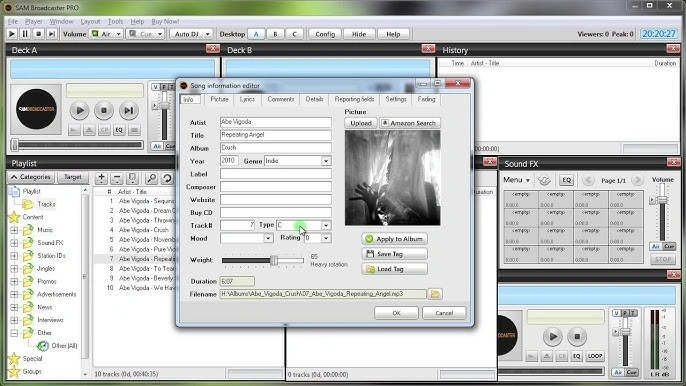686x386 pixels.
Task: Switch to the Fading tab
Action: [426, 99]
